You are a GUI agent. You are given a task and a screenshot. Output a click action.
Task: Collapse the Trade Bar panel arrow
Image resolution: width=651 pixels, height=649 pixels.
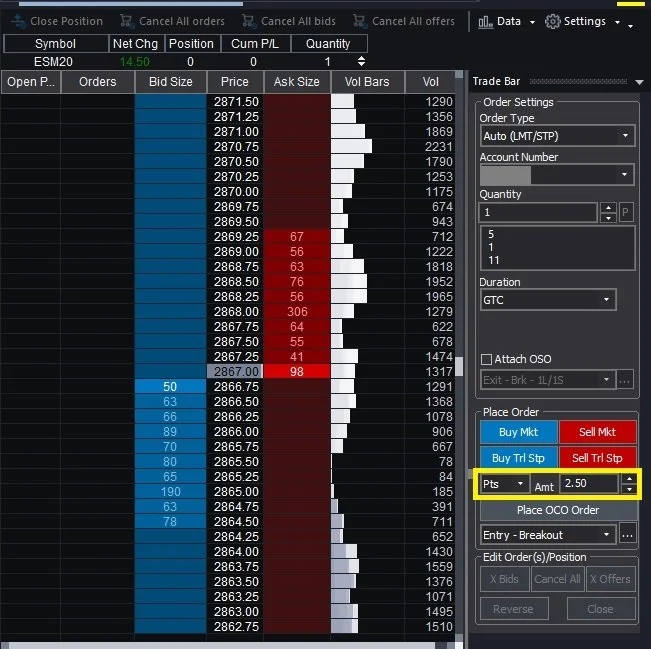point(639,82)
